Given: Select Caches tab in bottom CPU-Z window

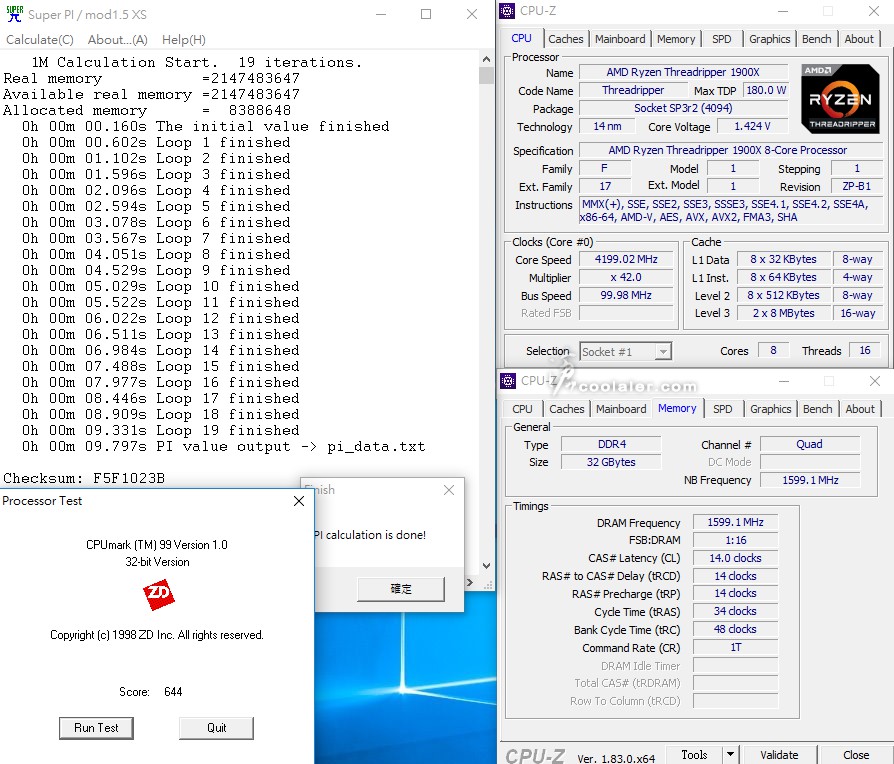Looking at the screenshot, I should pyautogui.click(x=567, y=409).
